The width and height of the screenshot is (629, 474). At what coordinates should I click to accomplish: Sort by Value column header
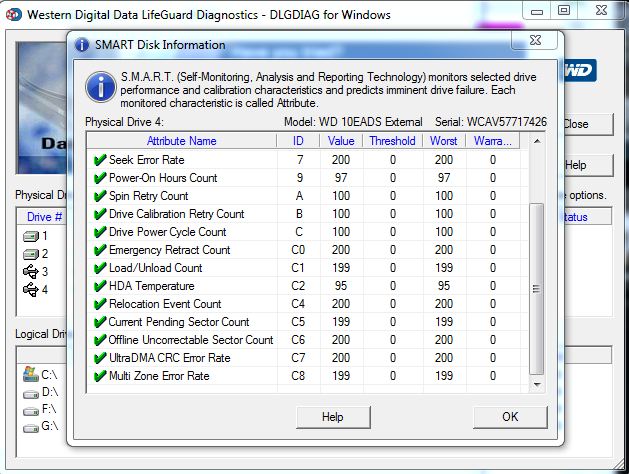pyautogui.click(x=341, y=141)
